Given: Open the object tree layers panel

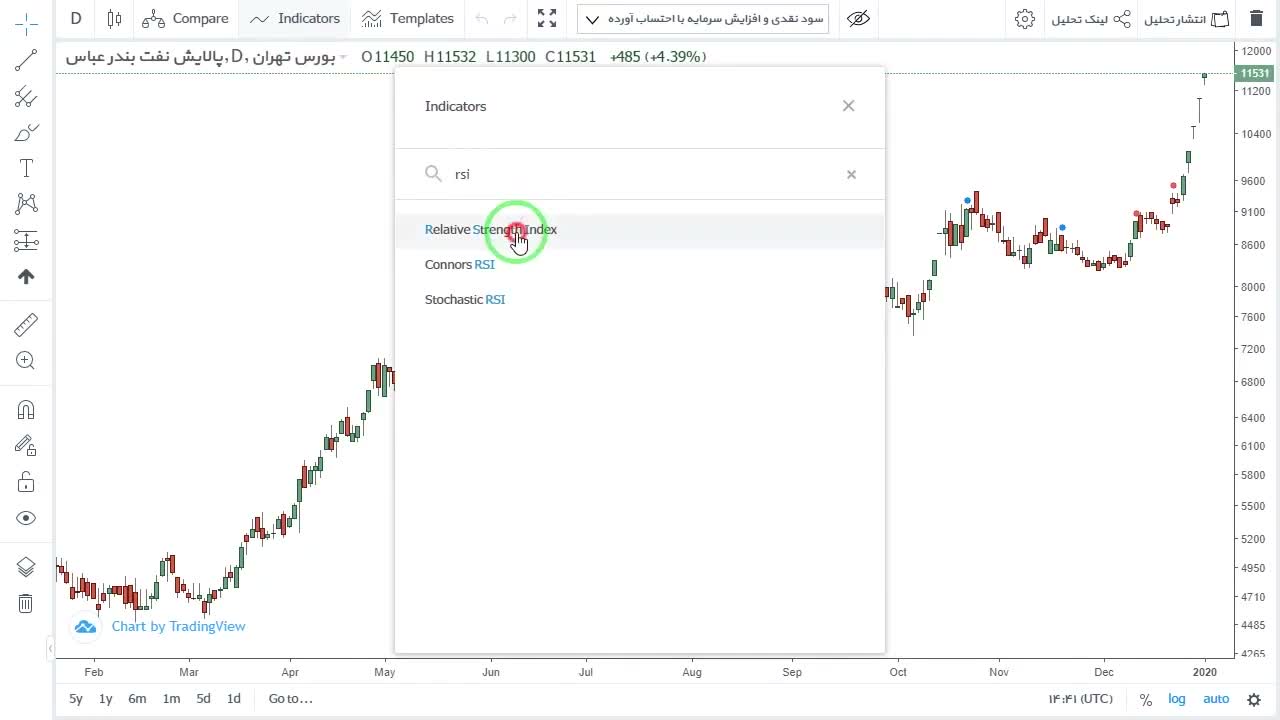Looking at the screenshot, I should [26, 567].
